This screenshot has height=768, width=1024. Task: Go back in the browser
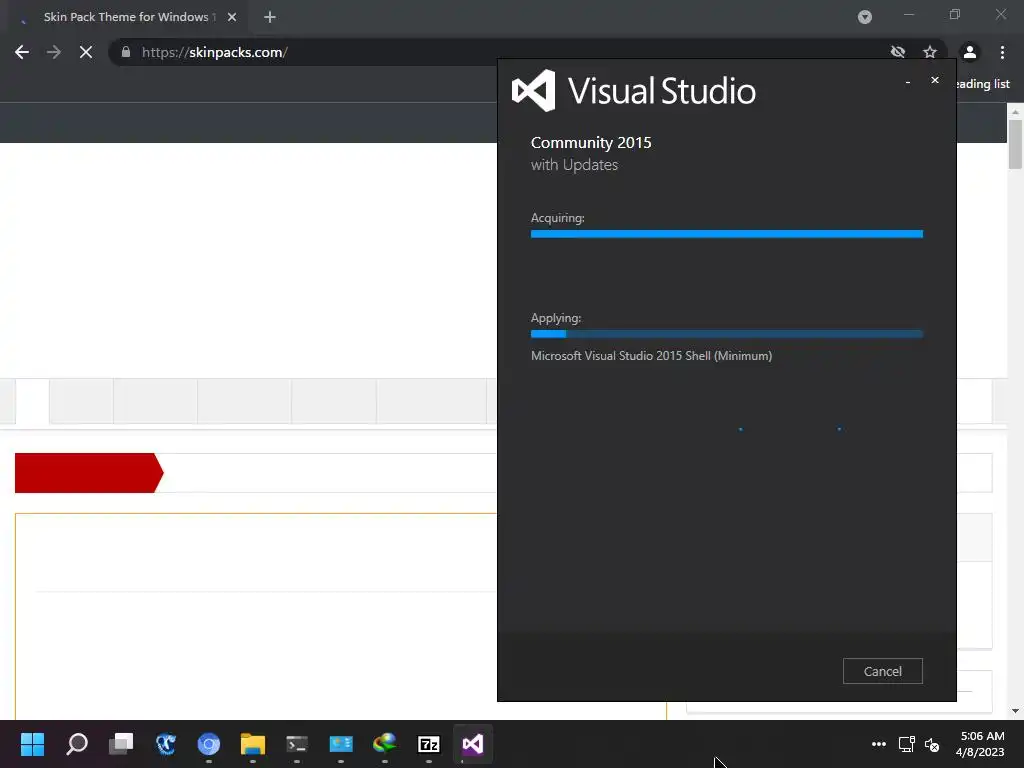click(22, 52)
